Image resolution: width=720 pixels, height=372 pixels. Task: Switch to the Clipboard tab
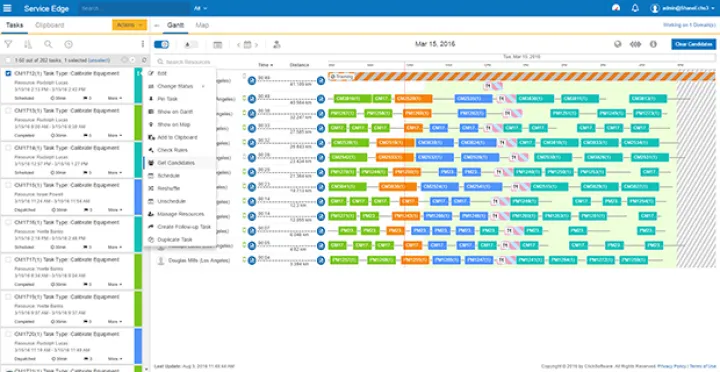click(50, 25)
